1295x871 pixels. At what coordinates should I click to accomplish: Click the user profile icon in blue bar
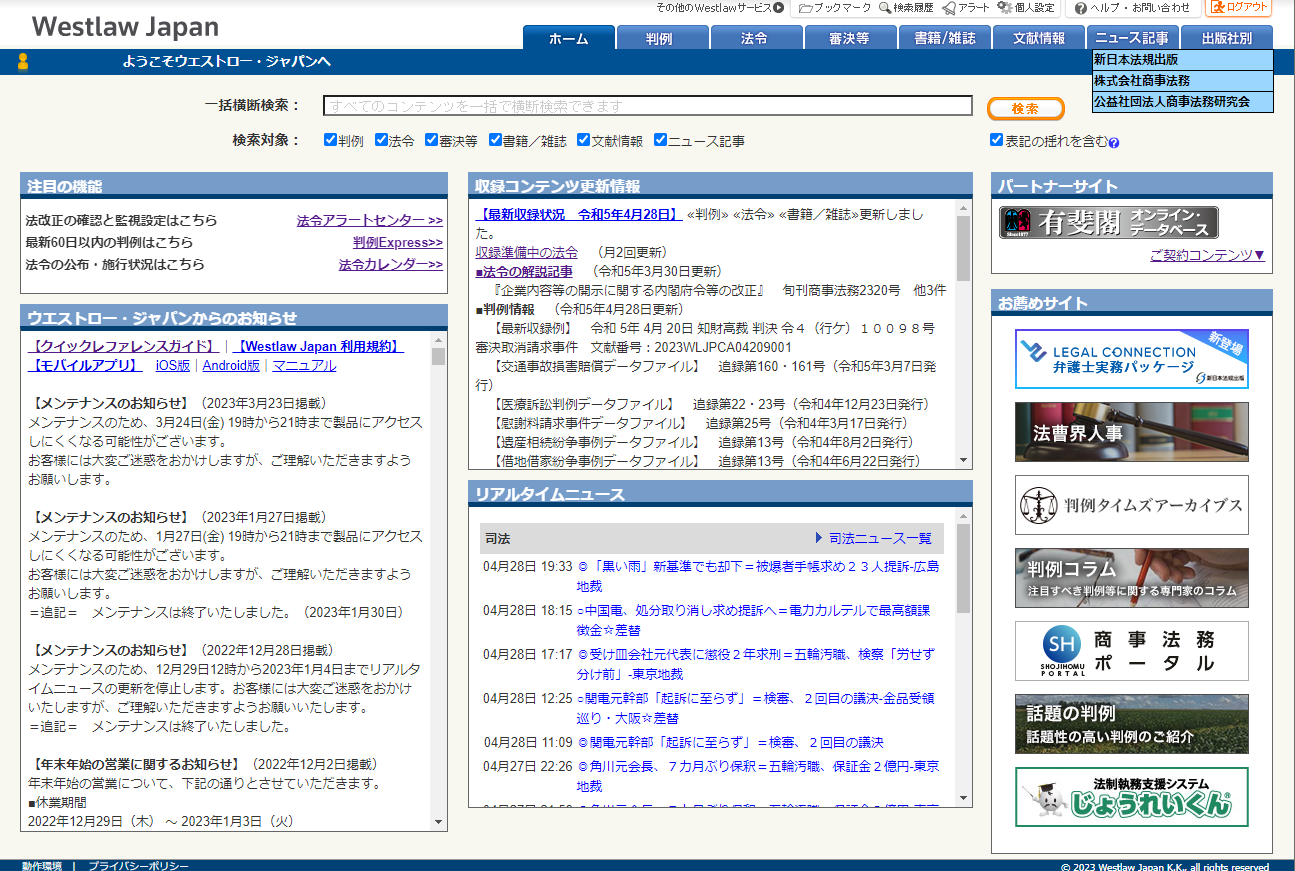(23, 62)
